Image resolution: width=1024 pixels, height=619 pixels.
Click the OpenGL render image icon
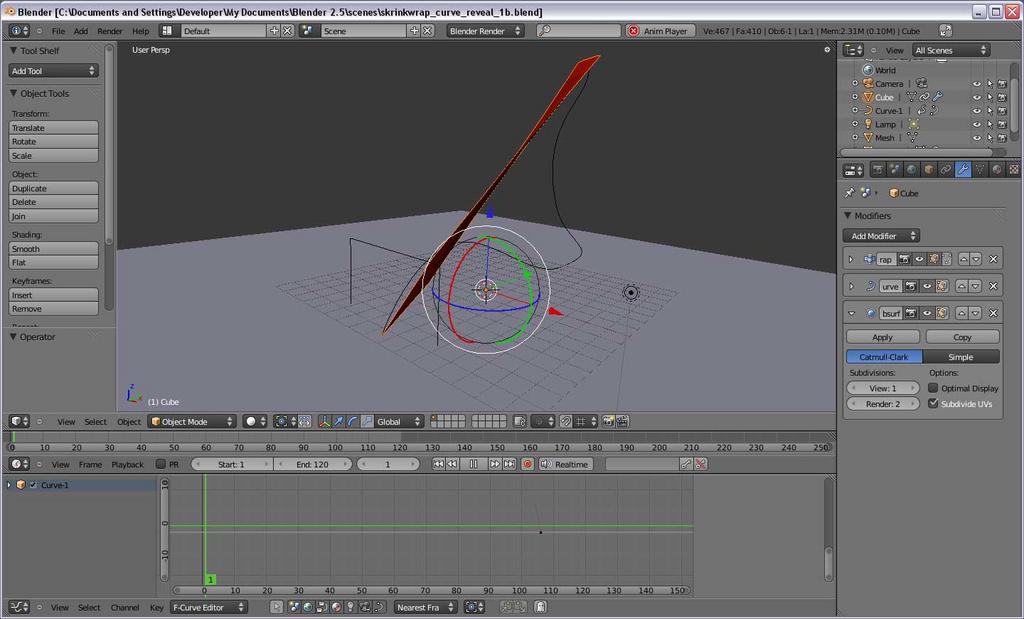click(608, 422)
